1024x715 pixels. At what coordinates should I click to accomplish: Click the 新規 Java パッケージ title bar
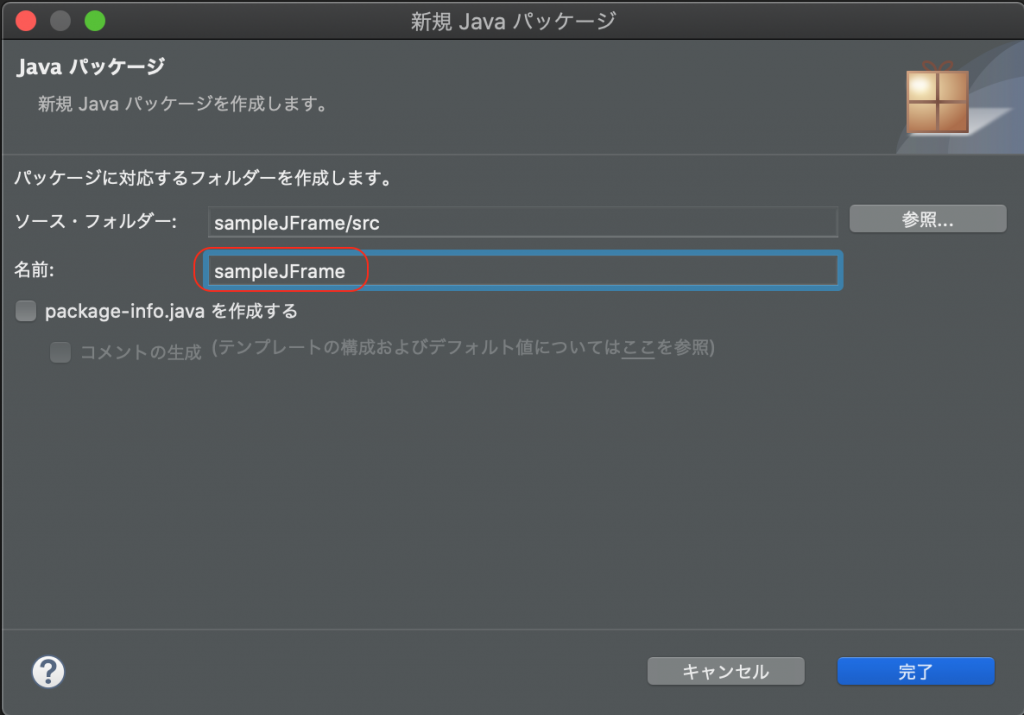click(x=513, y=20)
